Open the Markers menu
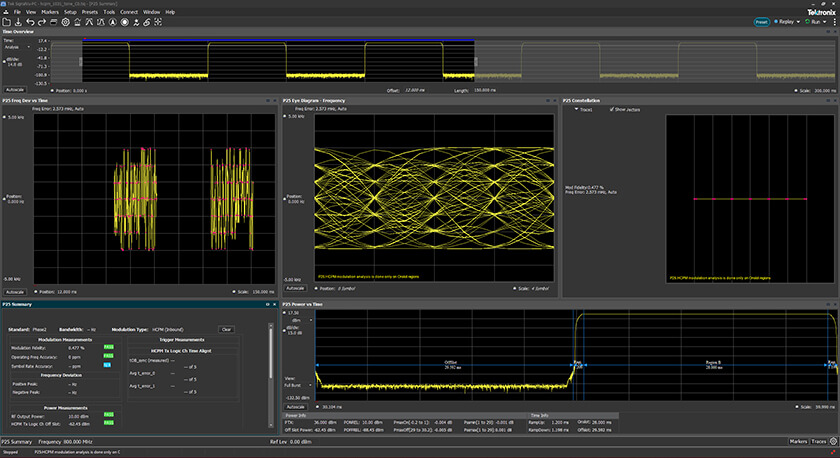Screen dimensions: 840x458 coord(48,12)
